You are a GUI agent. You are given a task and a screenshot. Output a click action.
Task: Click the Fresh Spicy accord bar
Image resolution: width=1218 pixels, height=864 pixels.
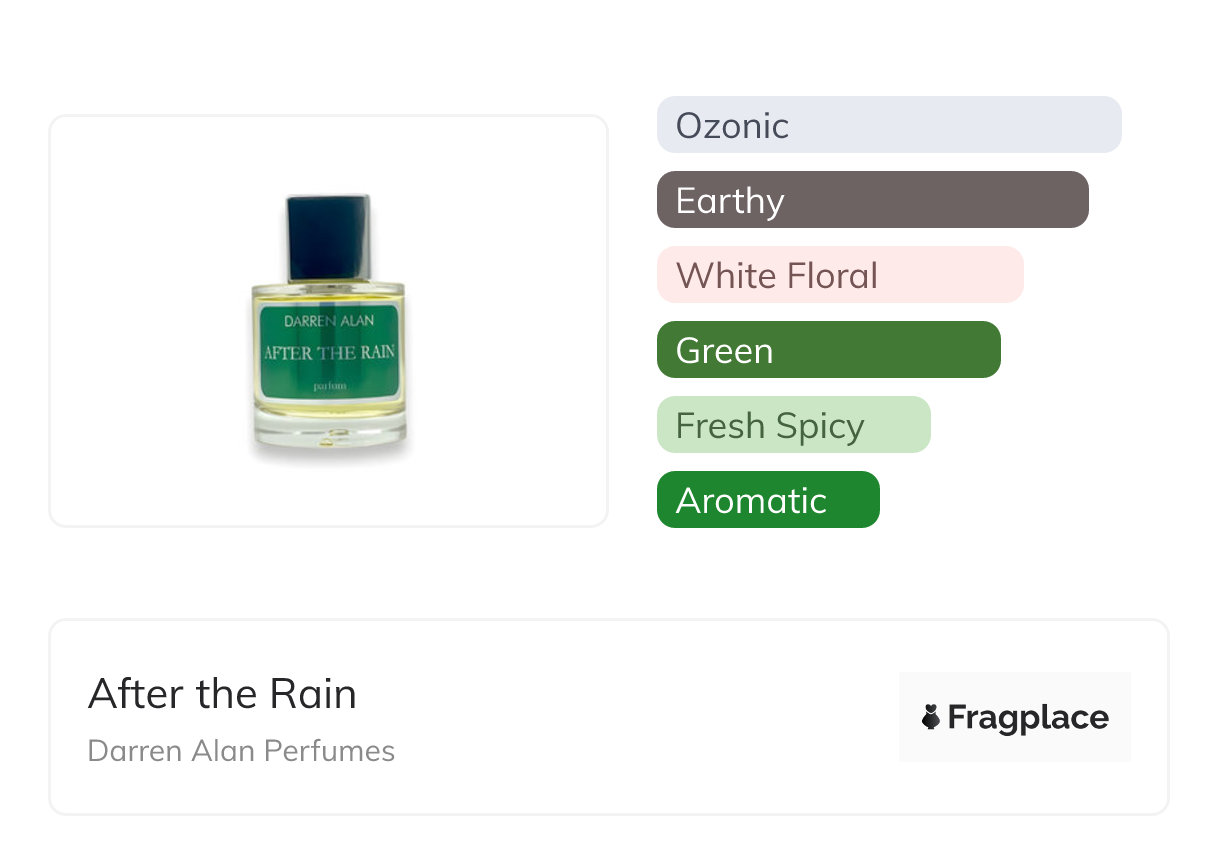[793, 425]
